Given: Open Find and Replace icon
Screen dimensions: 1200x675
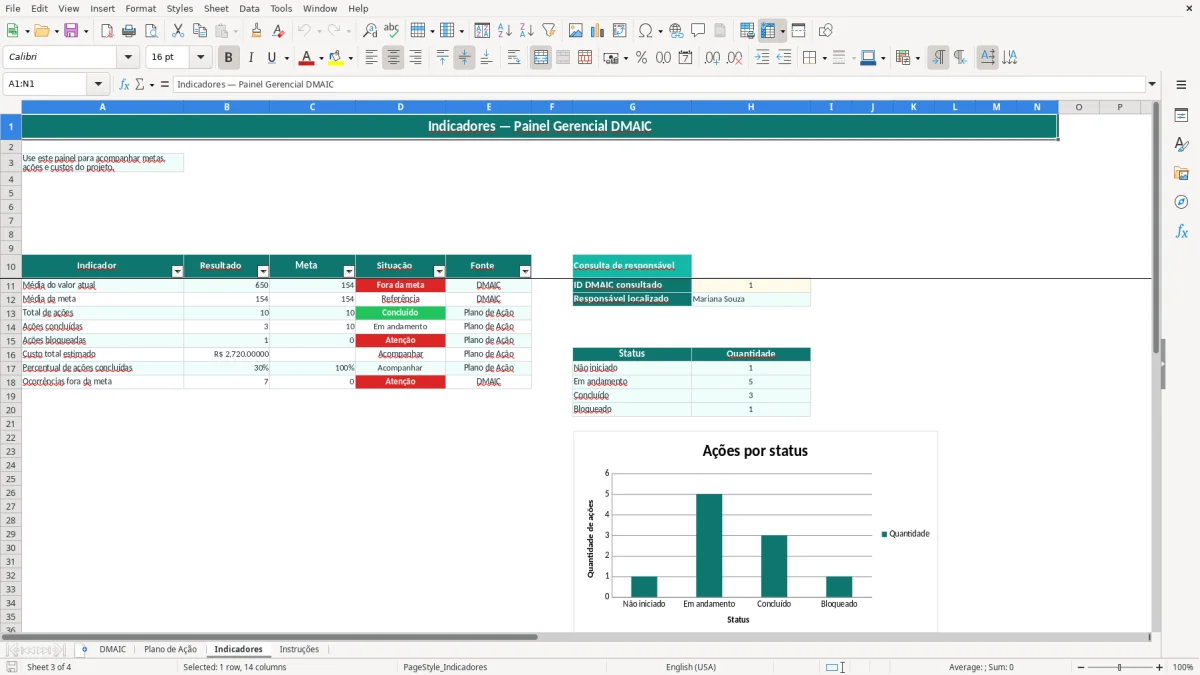Looking at the screenshot, I should tap(370, 31).
